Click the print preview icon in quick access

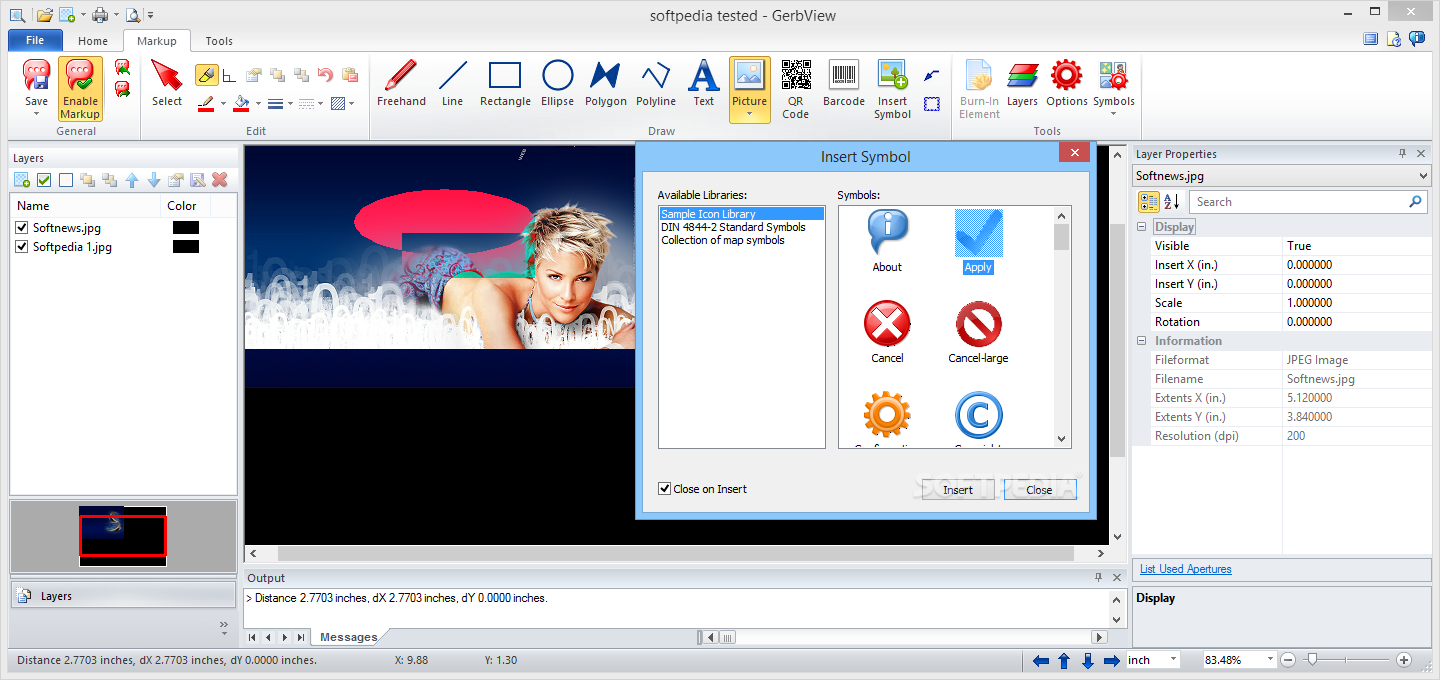[x=132, y=15]
